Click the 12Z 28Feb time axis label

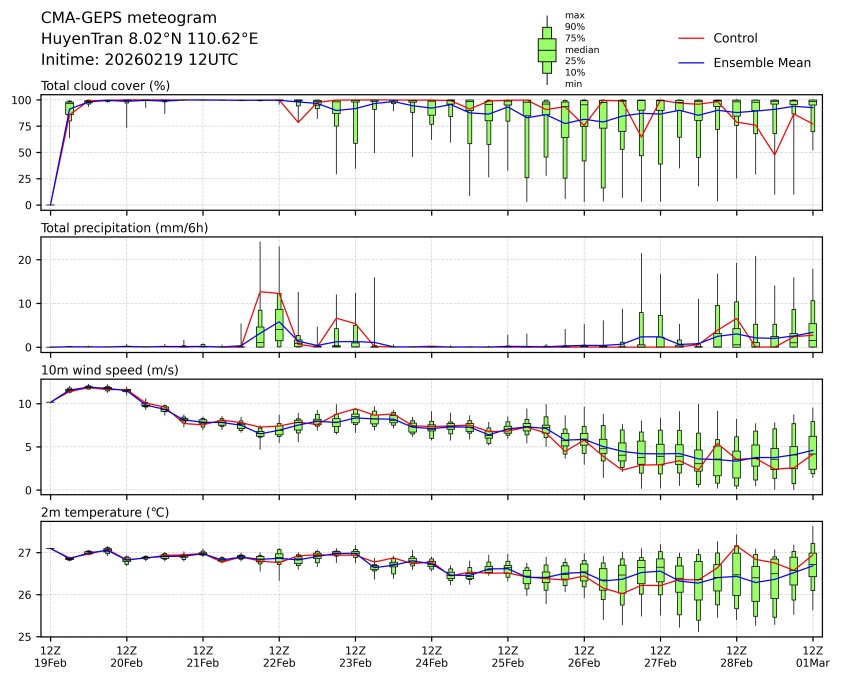pyautogui.click(x=736, y=656)
